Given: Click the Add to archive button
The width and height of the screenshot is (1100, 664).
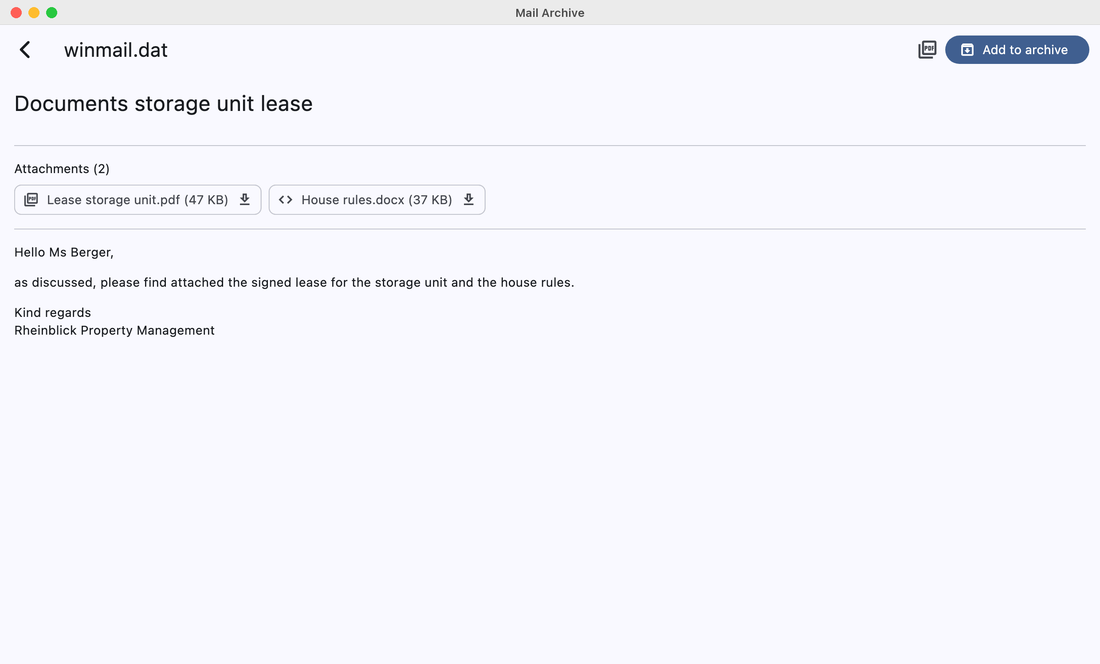Looking at the screenshot, I should [x=1017, y=50].
